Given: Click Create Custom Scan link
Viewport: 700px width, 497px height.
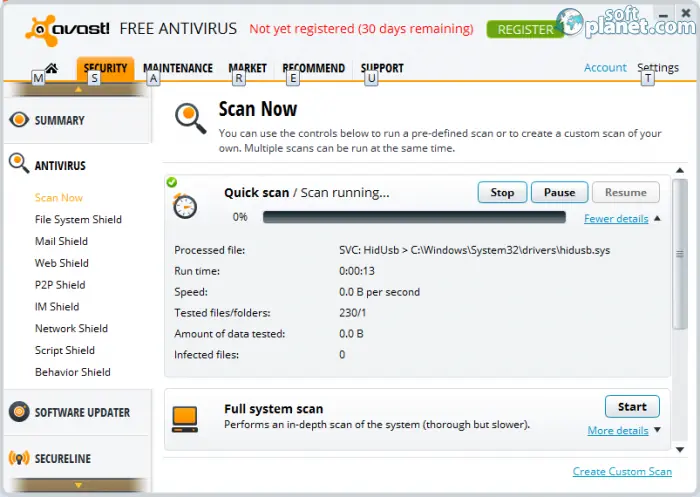Looking at the screenshot, I should click(622, 472).
